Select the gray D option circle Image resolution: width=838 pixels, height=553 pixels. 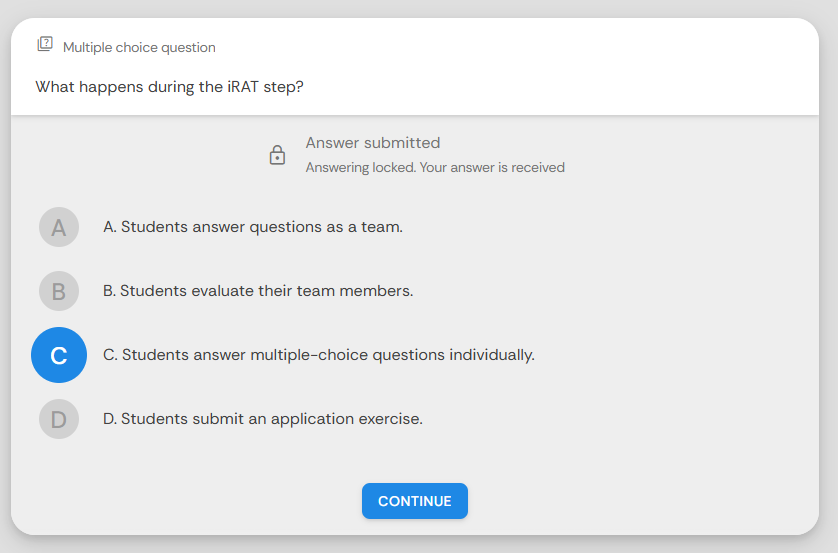pos(59,419)
